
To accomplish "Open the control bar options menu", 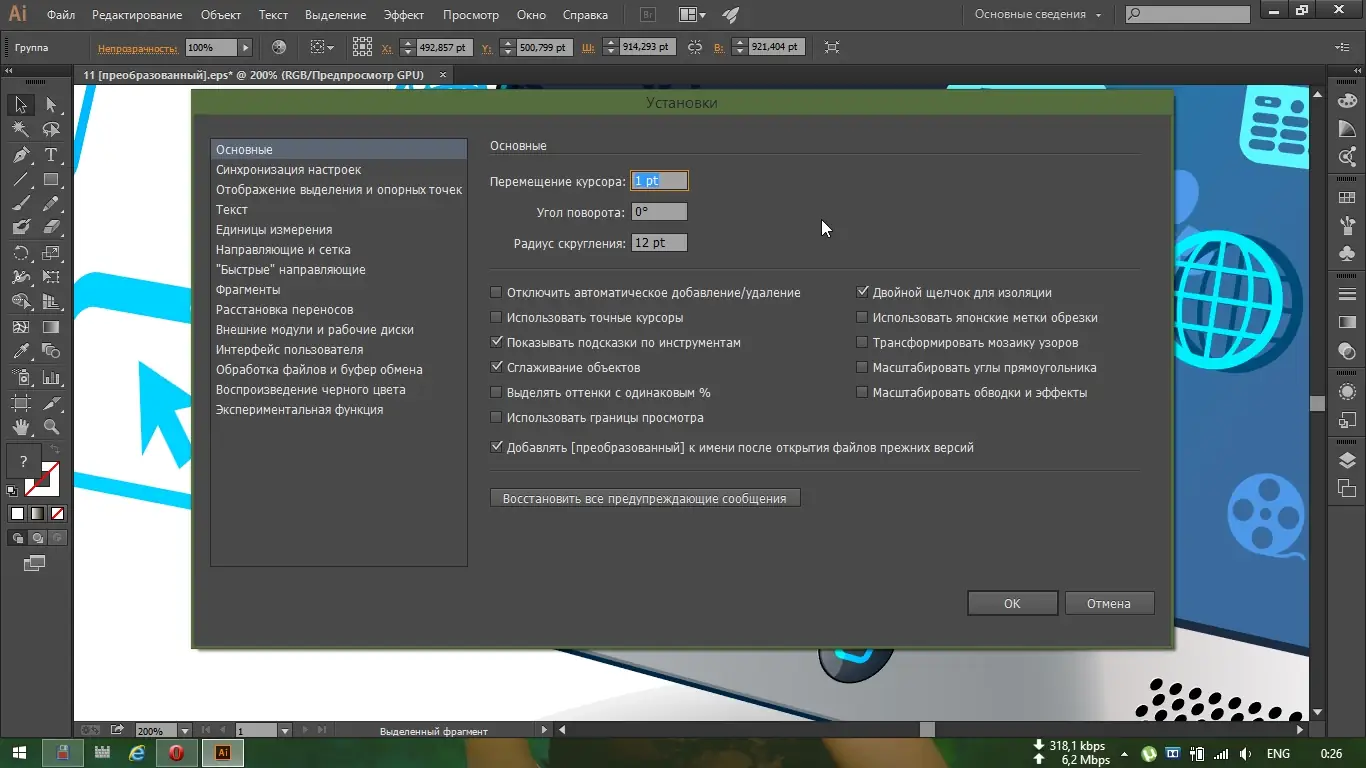I will point(1342,47).
